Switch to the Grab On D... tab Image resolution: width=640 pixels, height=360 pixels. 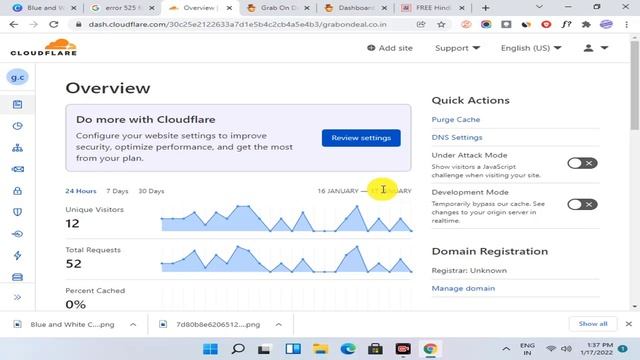[x=279, y=8]
